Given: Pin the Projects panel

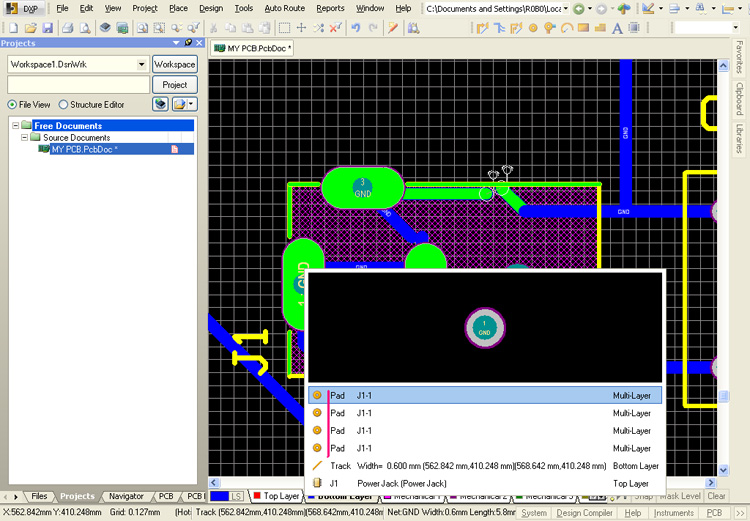Looking at the screenshot, I should coord(188,43).
